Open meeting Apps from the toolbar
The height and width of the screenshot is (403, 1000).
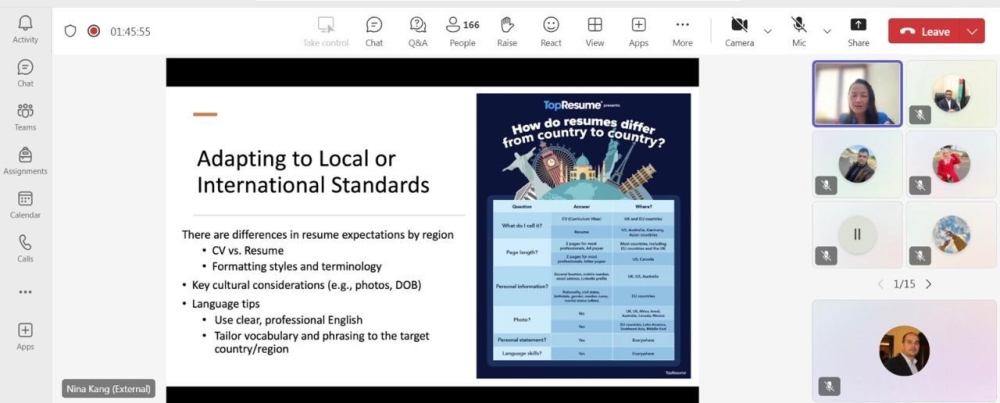click(638, 30)
